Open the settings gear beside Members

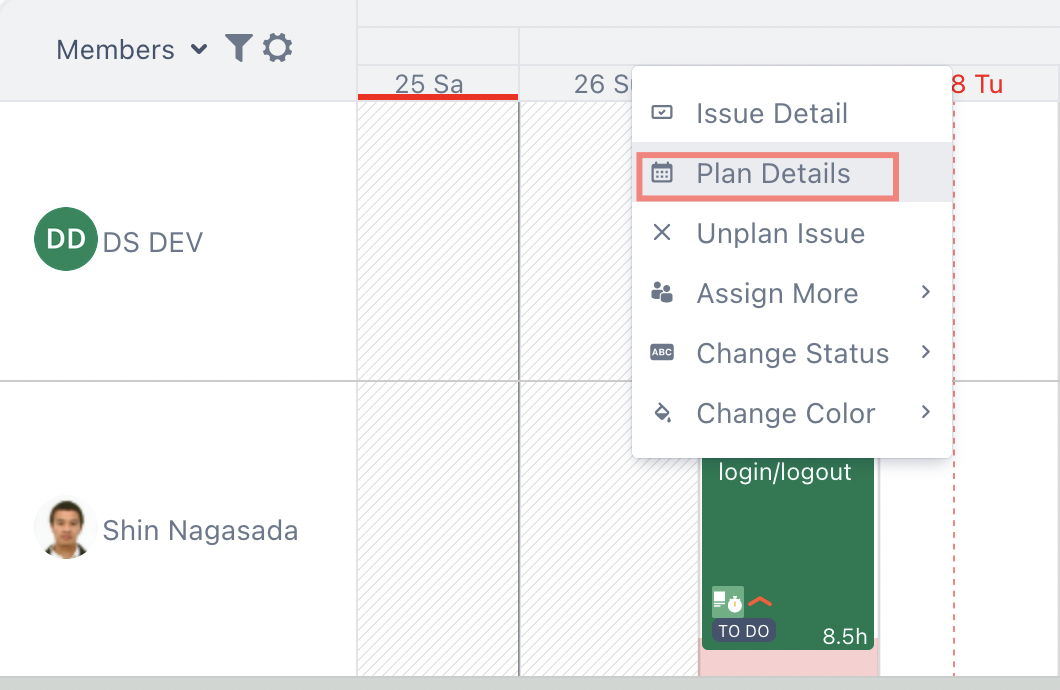277,48
